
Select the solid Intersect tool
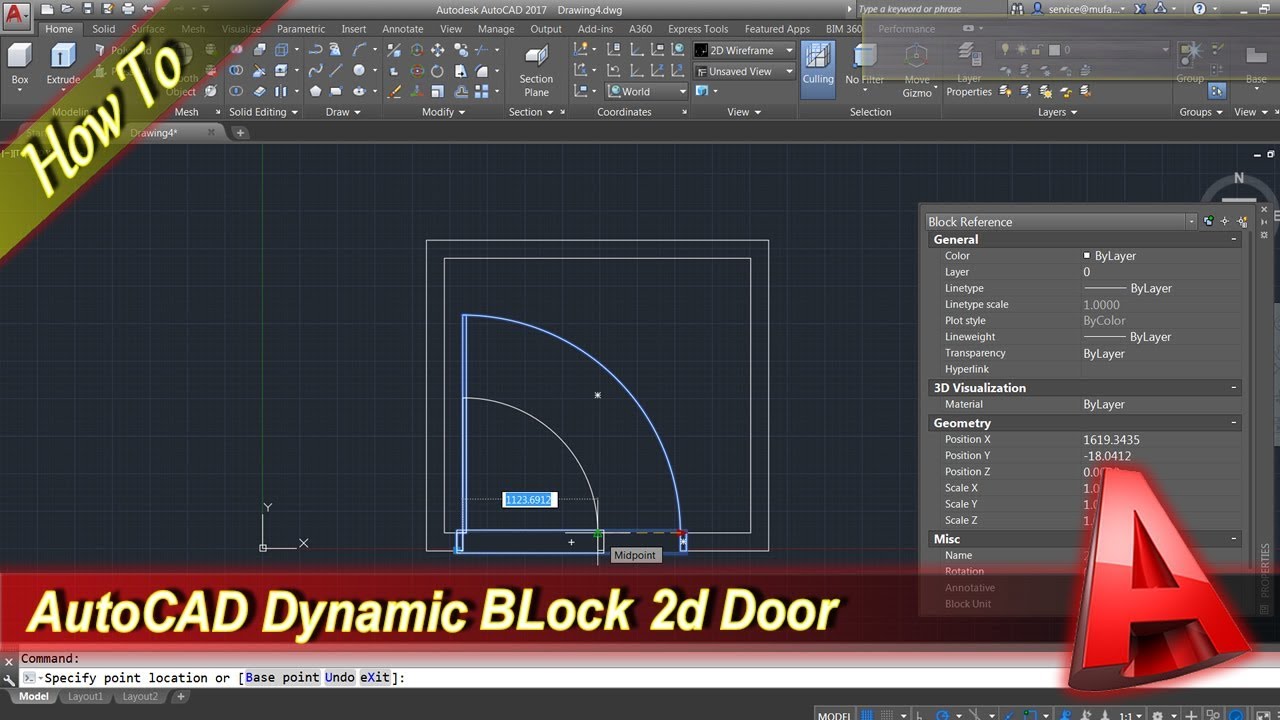(236, 91)
